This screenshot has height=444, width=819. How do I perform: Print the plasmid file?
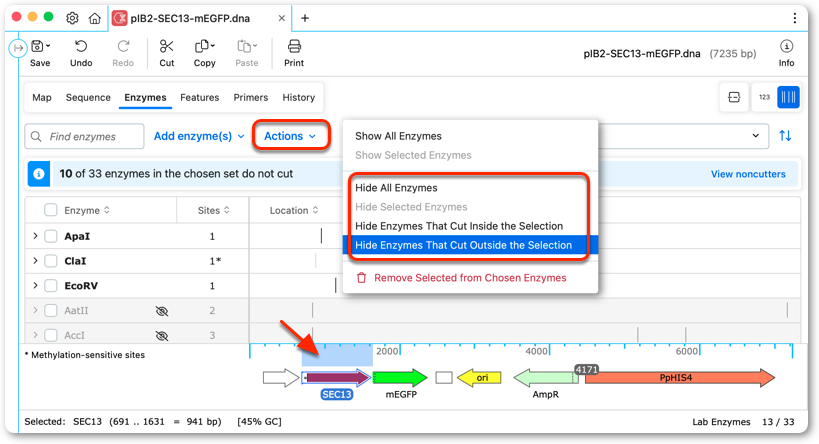(294, 46)
